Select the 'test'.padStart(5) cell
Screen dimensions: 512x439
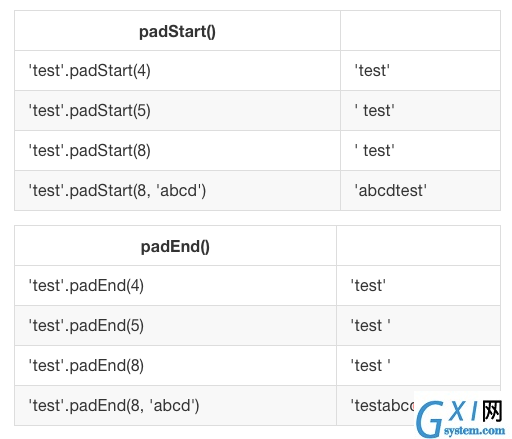coord(177,111)
